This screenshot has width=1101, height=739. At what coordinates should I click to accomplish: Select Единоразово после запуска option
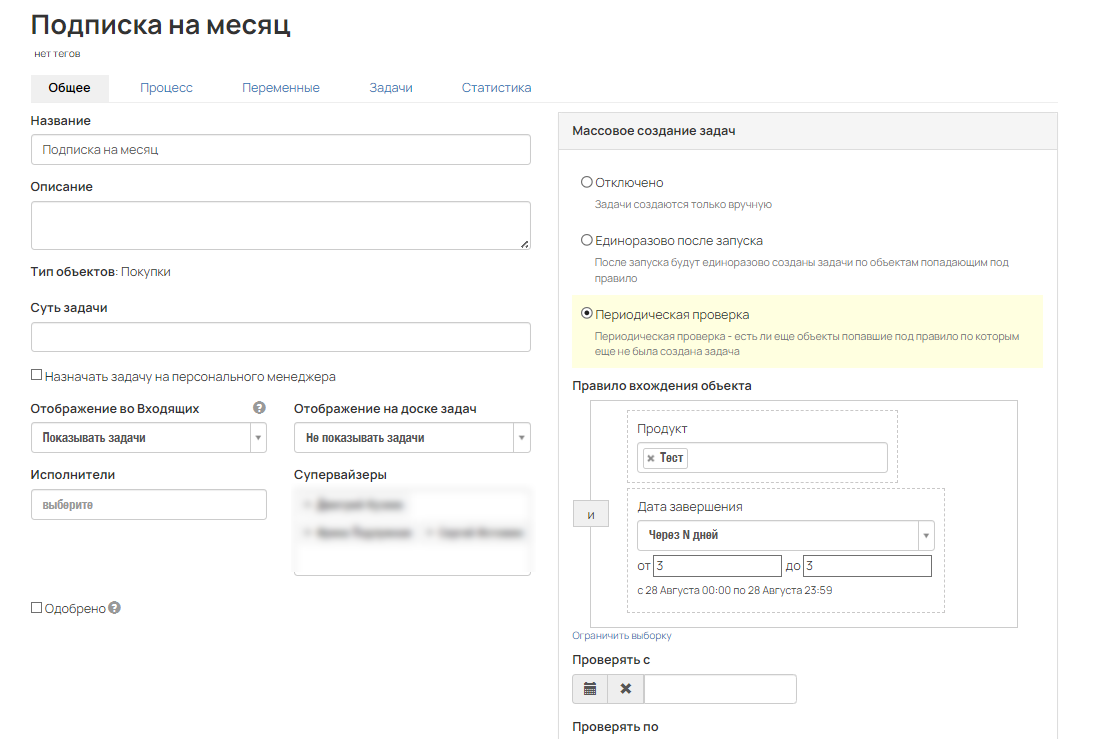point(587,241)
